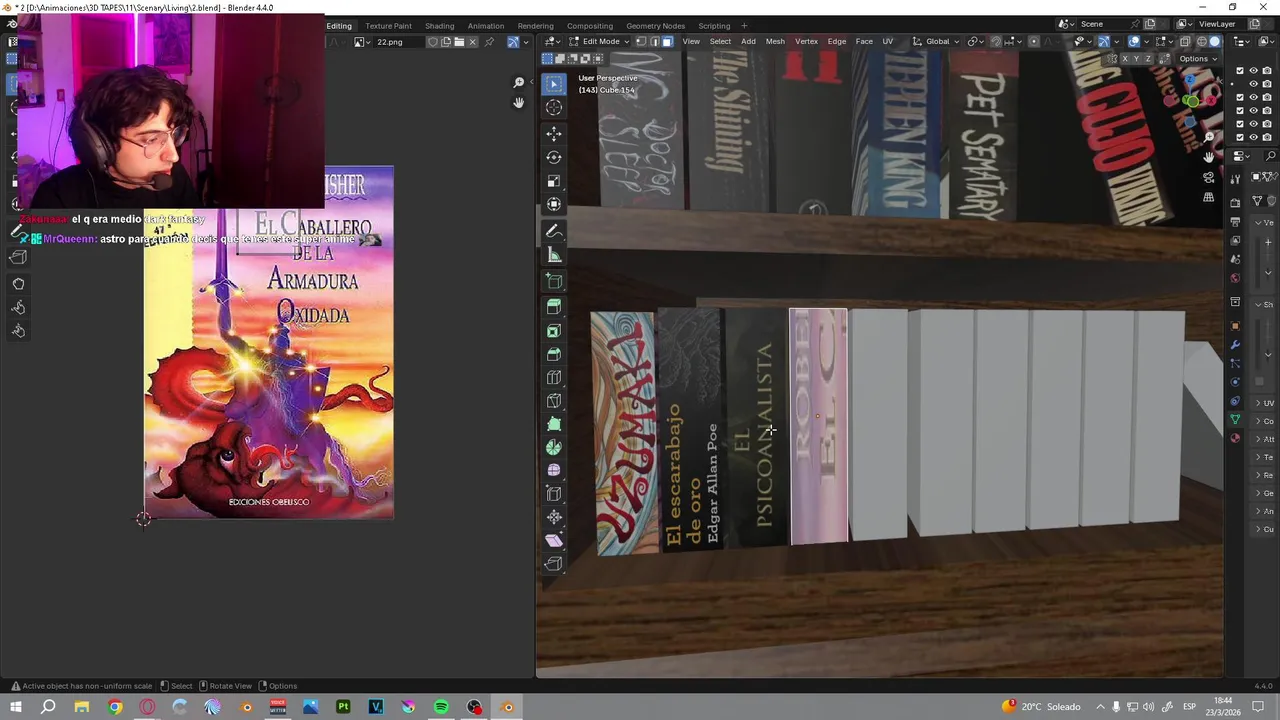This screenshot has height=720, width=1280.
Task: Activate the Inset Faces tool
Action: (554, 331)
